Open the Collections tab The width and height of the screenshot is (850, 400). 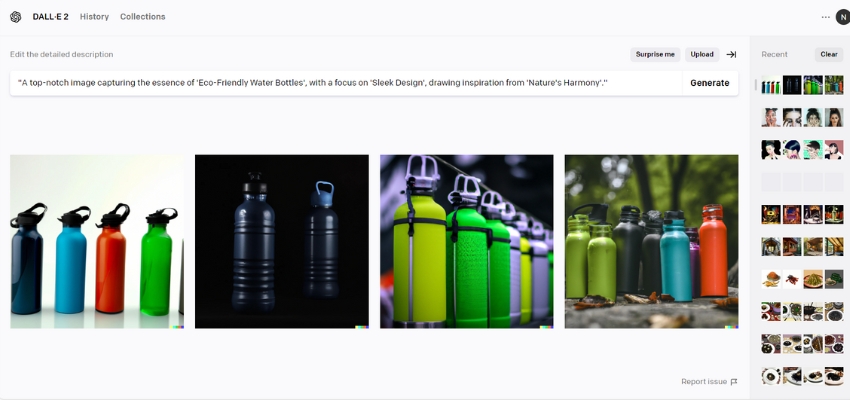click(143, 17)
